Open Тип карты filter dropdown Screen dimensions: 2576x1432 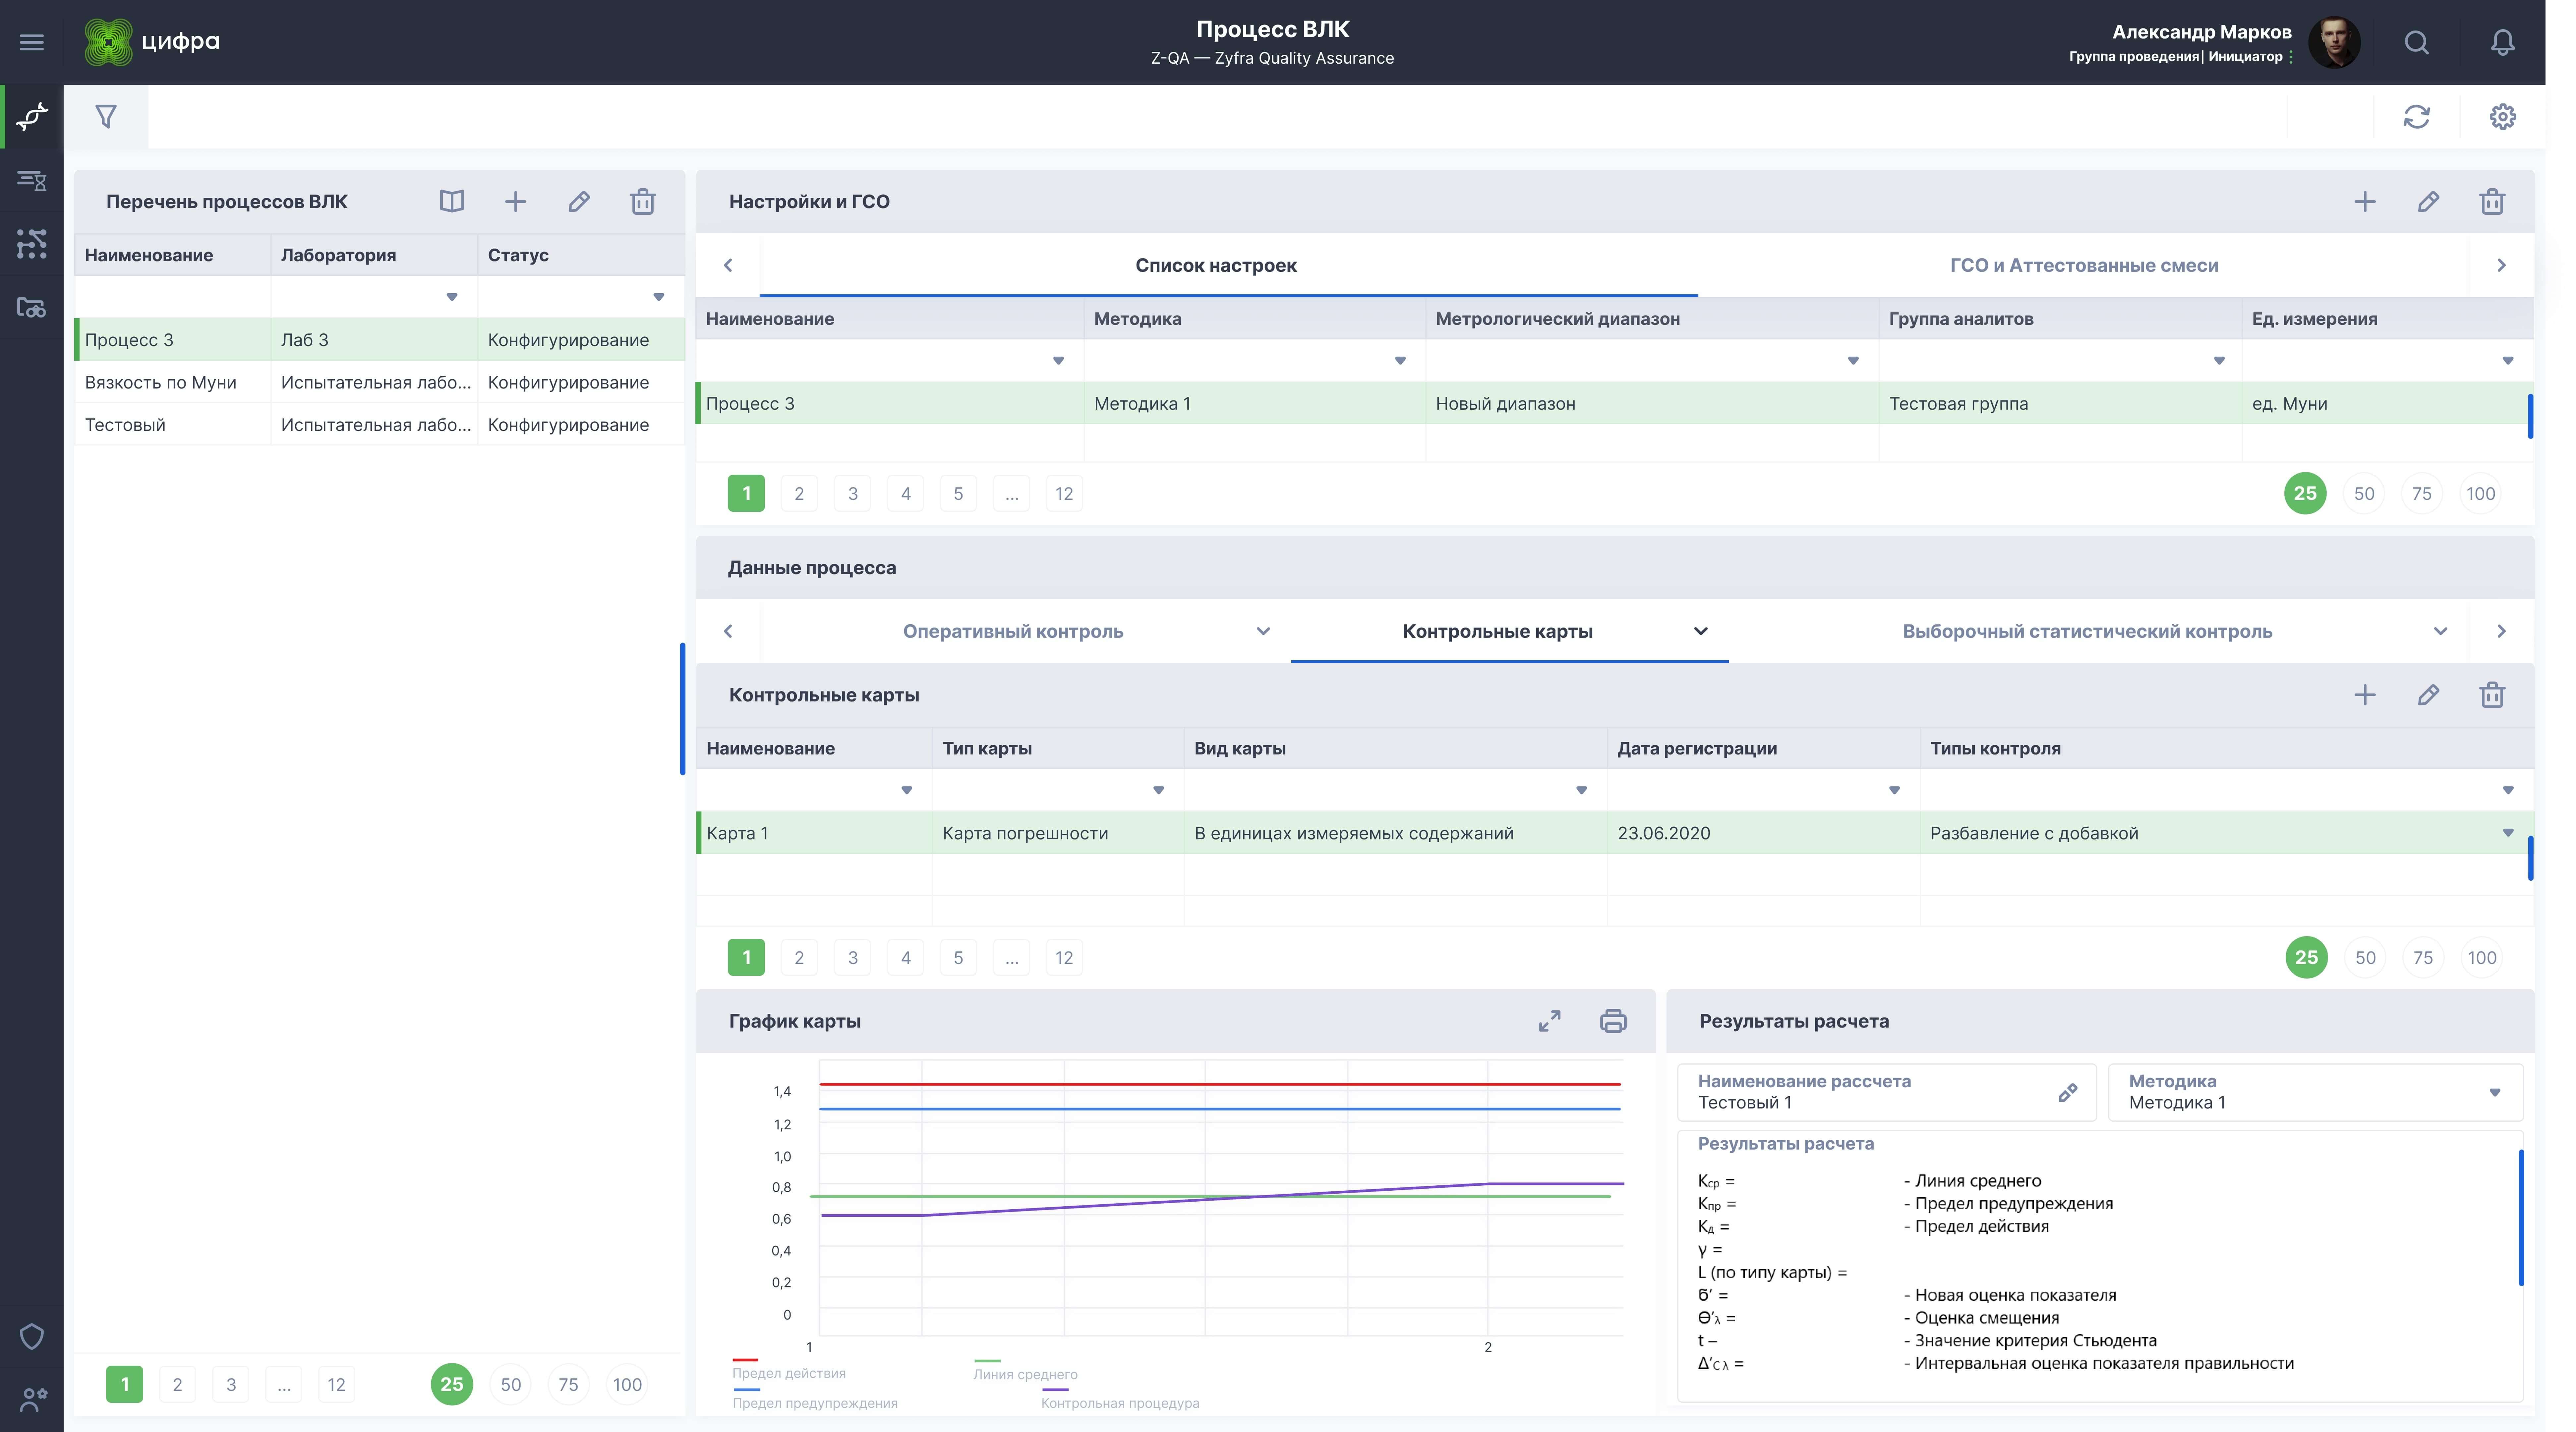(x=1159, y=790)
